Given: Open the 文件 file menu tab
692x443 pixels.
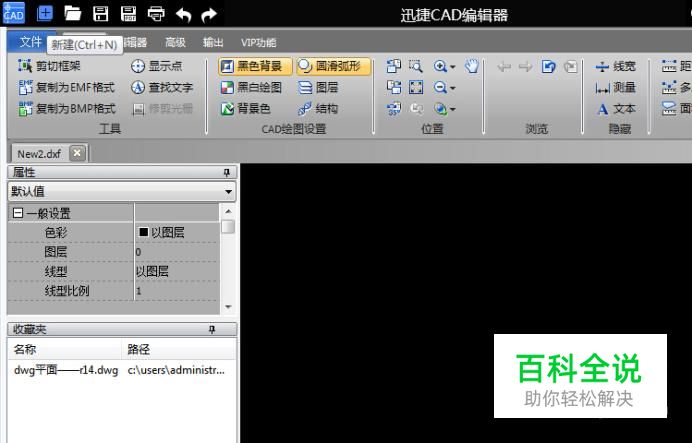Looking at the screenshot, I should pyautogui.click(x=31, y=42).
